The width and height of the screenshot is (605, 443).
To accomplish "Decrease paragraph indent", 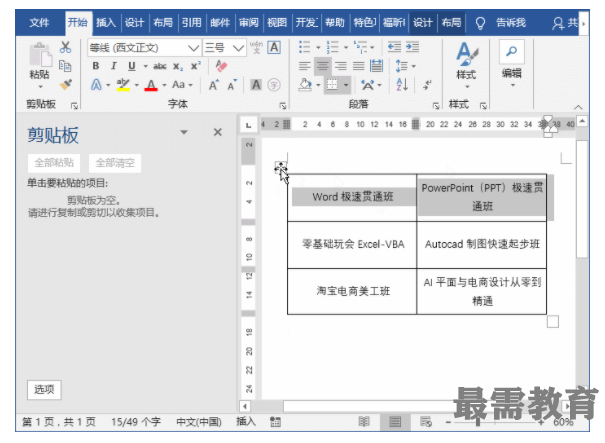I will pyautogui.click(x=394, y=47).
